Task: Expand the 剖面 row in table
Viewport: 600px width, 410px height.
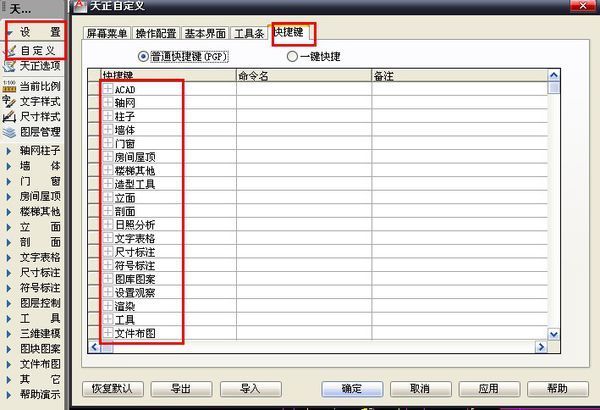Action: 108,211
